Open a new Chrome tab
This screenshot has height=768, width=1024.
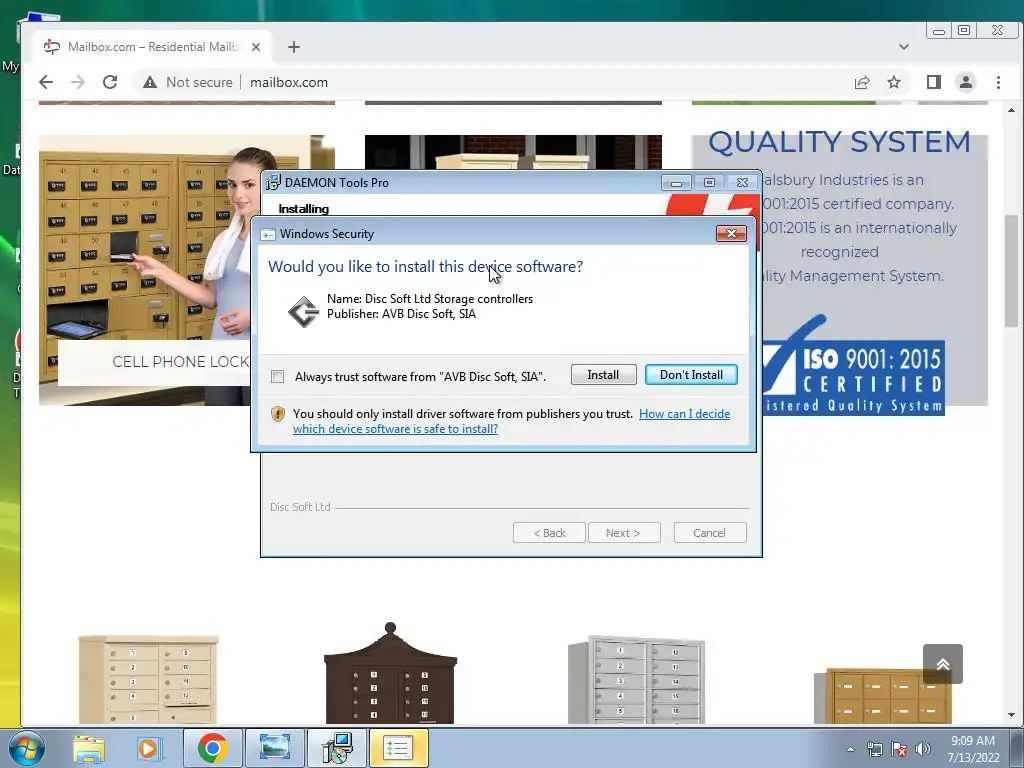pos(294,47)
